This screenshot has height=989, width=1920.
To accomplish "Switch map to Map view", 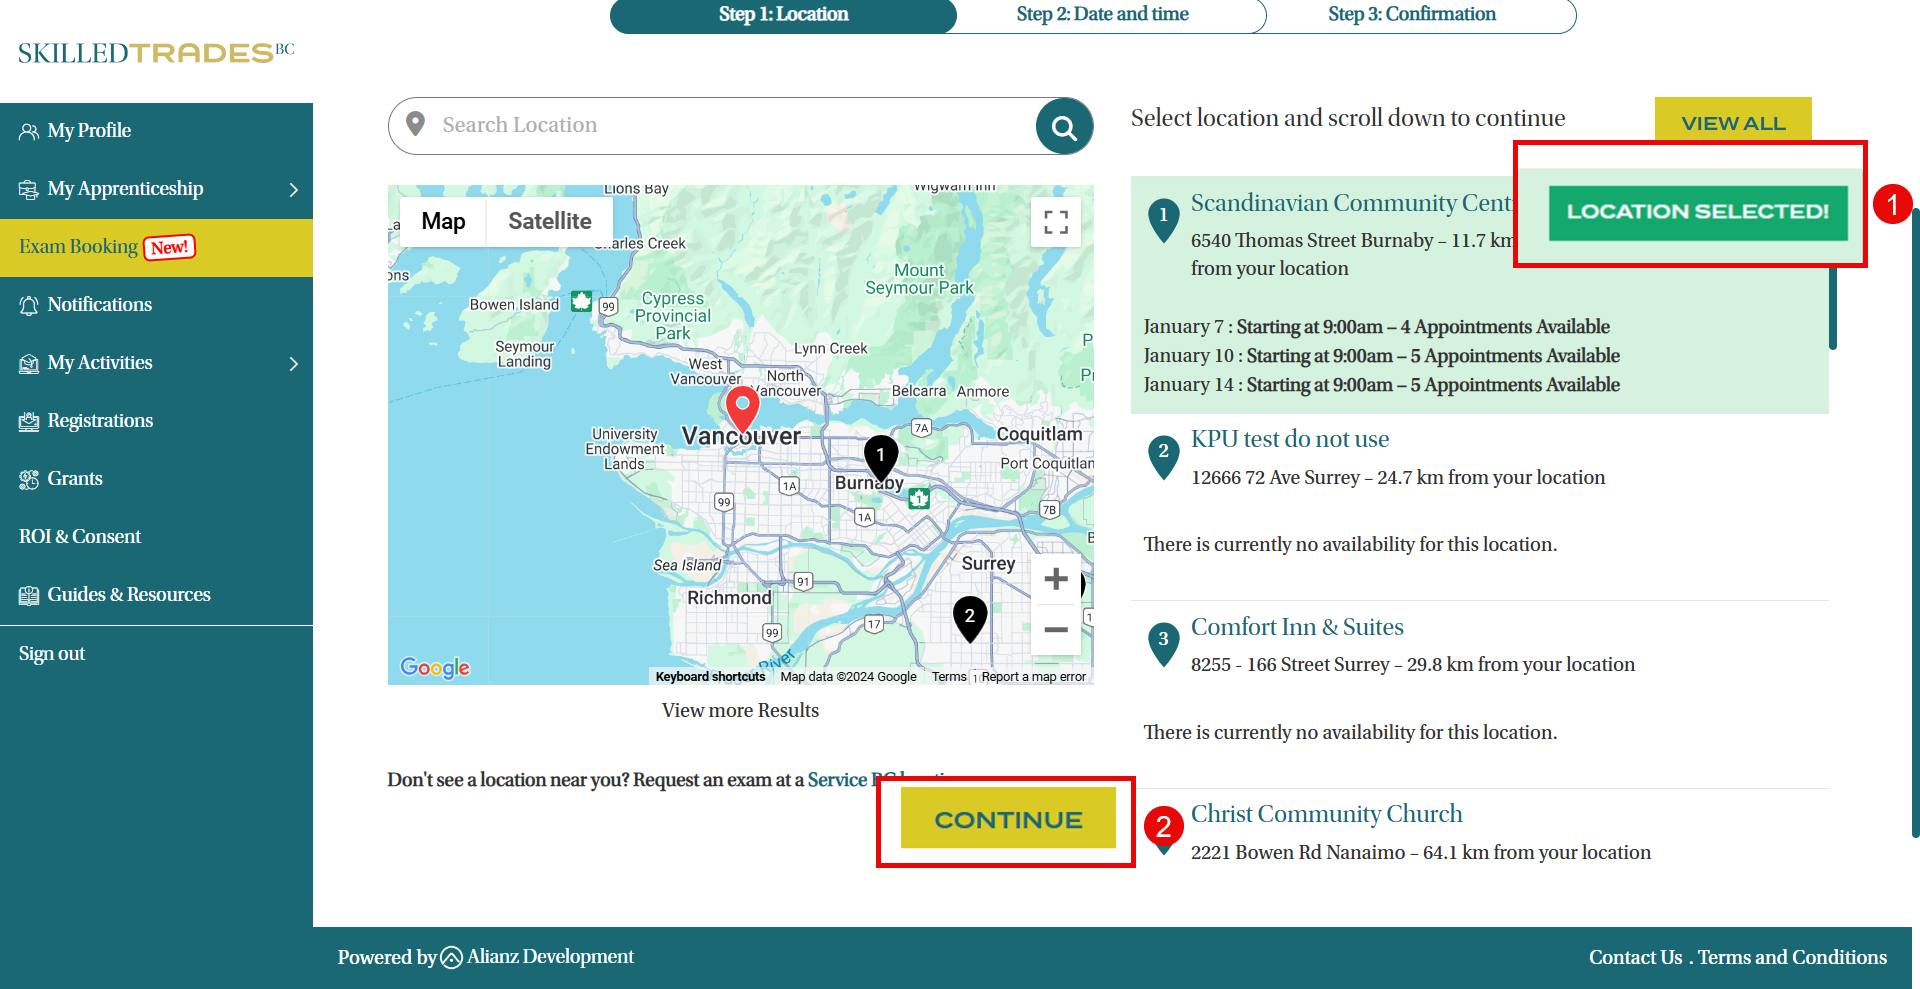I will click(x=443, y=221).
